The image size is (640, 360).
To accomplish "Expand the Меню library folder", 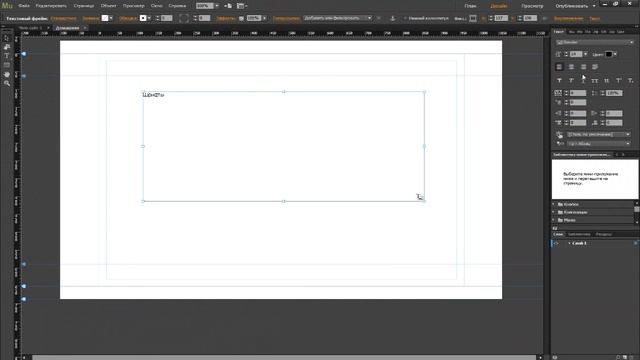I will (x=554, y=220).
